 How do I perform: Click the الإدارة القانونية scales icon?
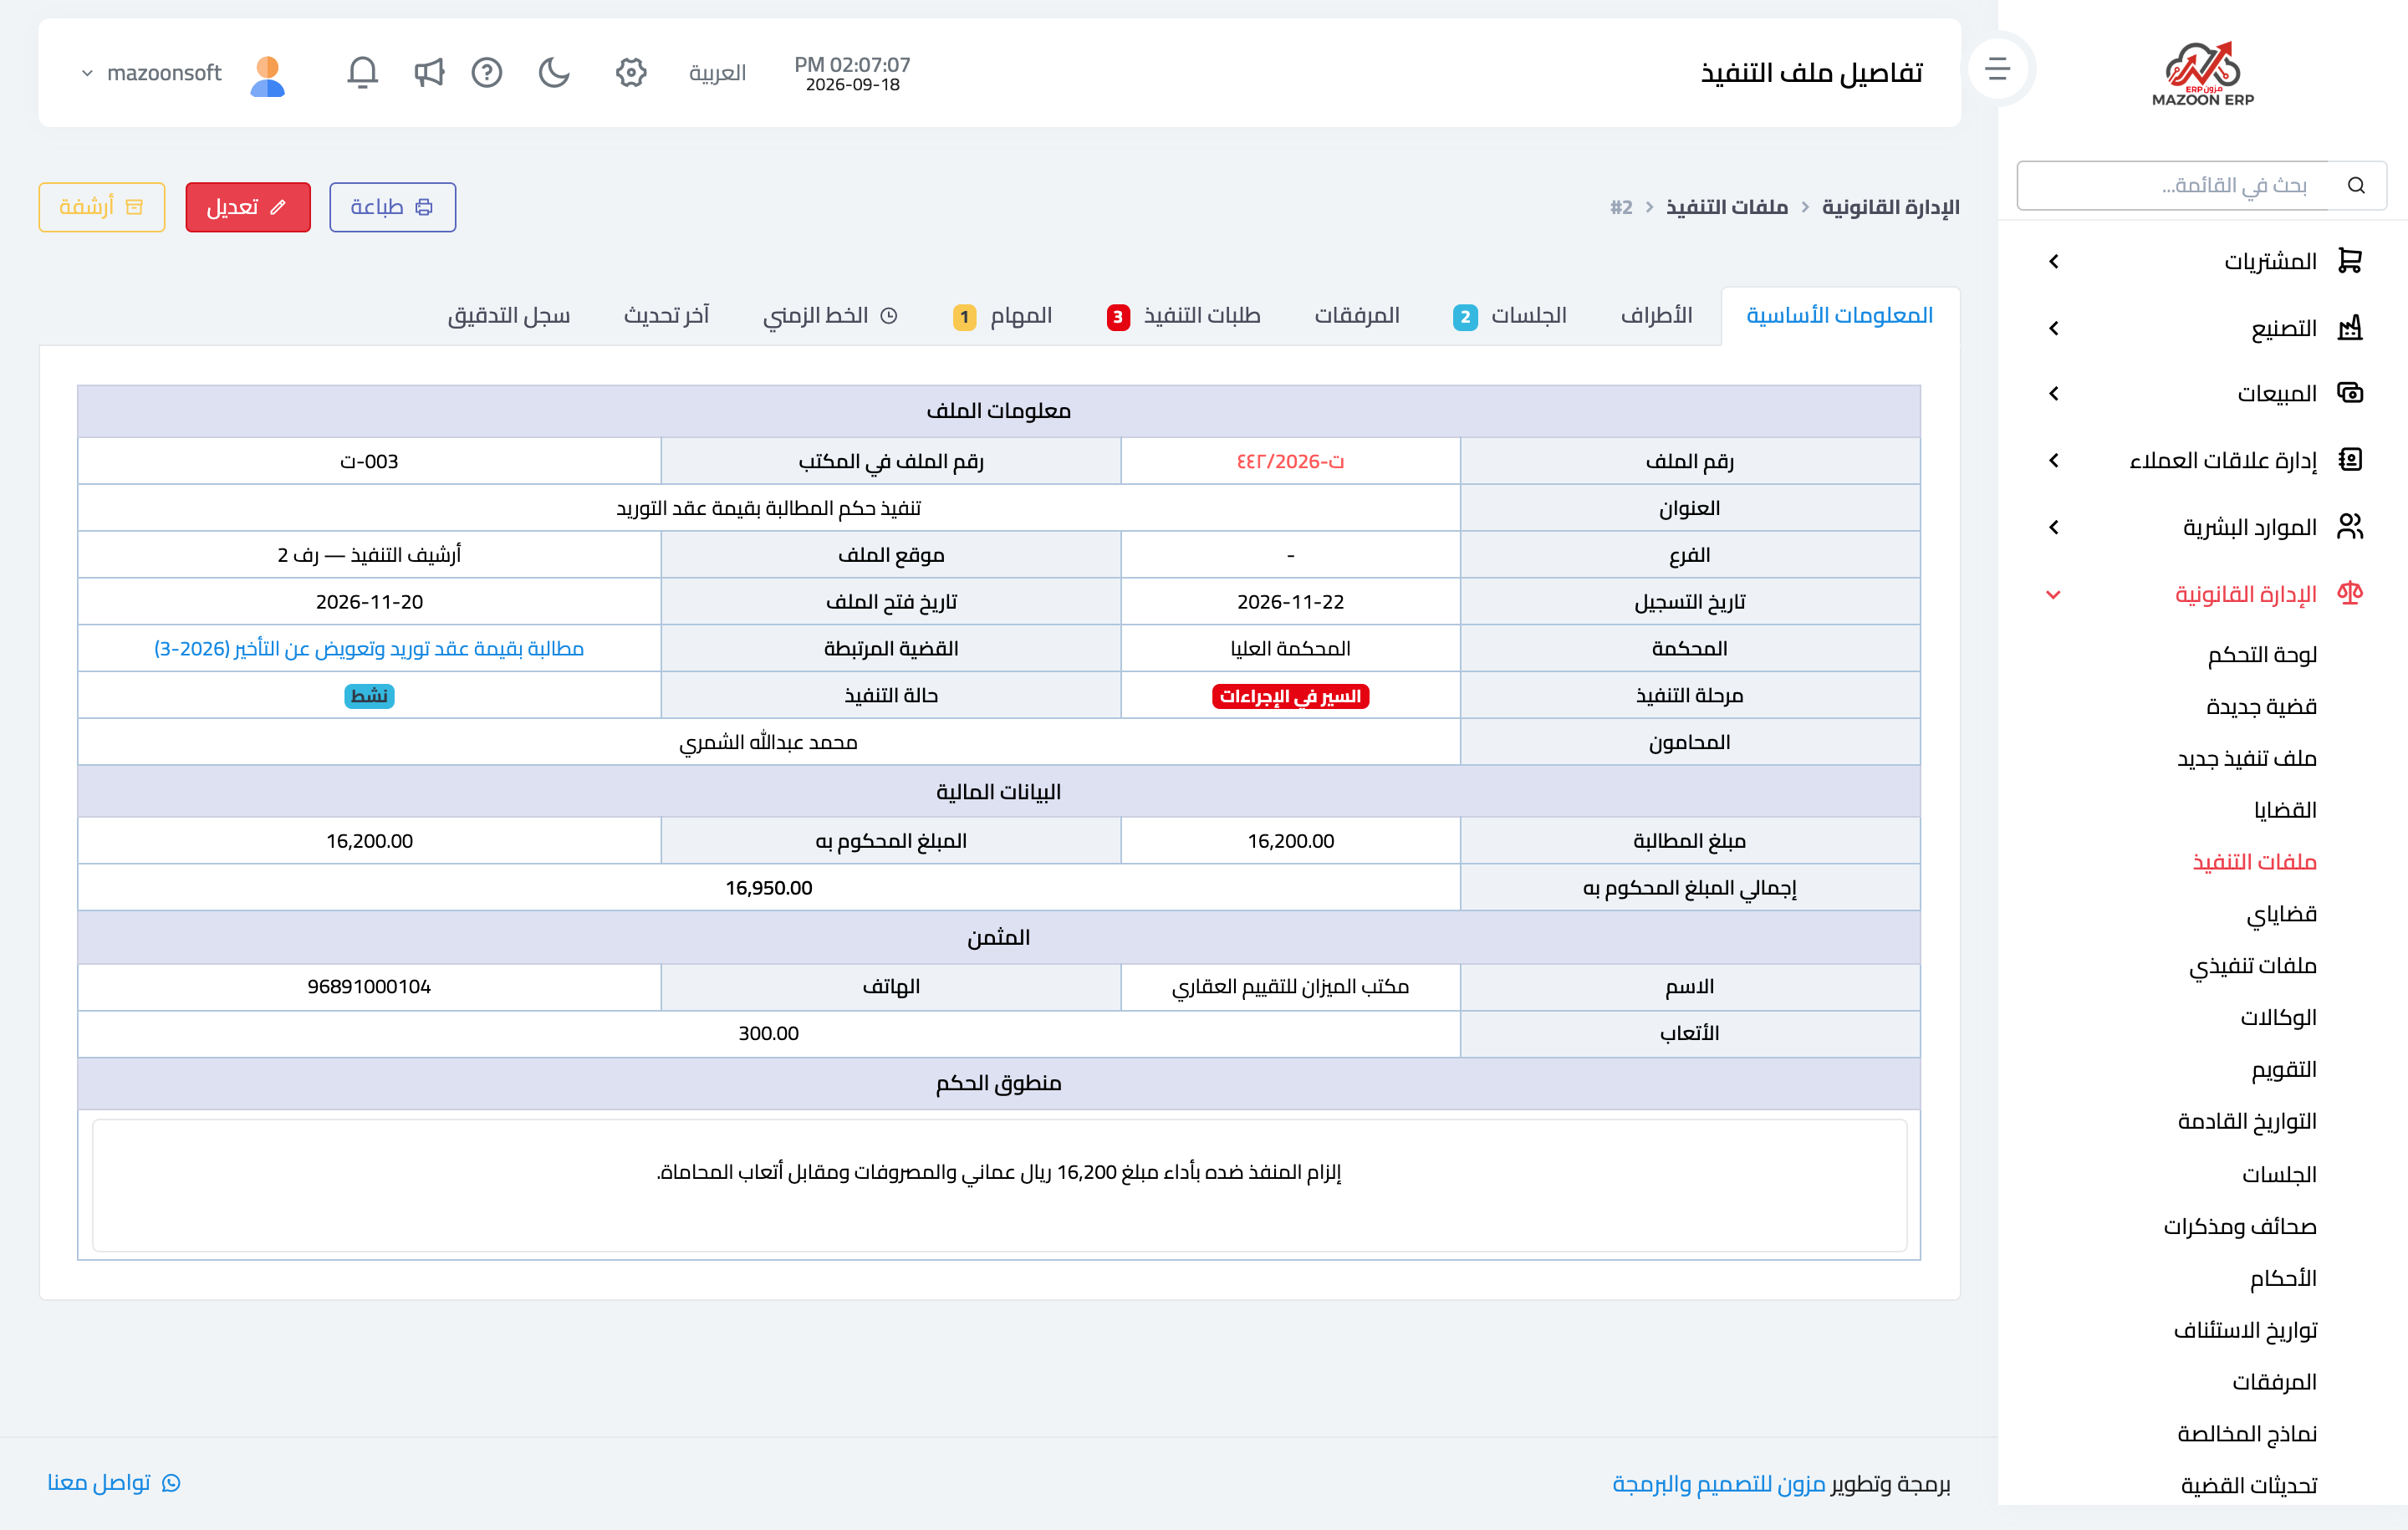tap(2350, 593)
